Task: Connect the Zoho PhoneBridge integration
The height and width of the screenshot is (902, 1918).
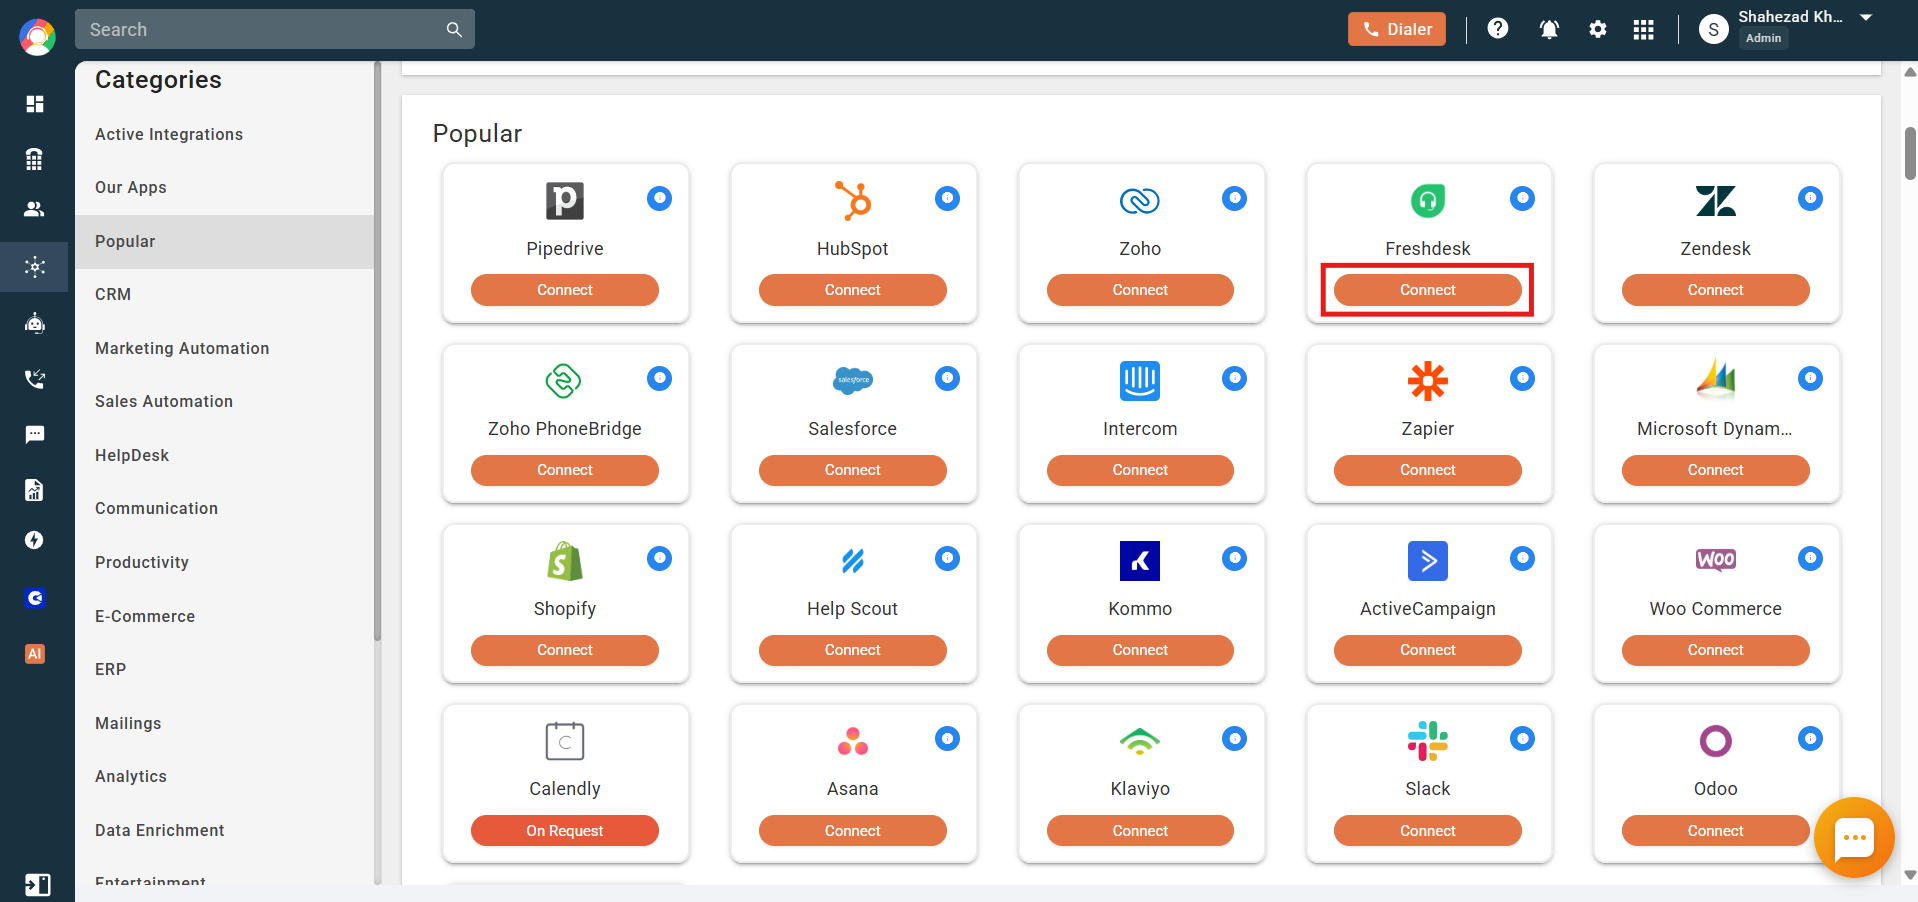Action: (565, 470)
